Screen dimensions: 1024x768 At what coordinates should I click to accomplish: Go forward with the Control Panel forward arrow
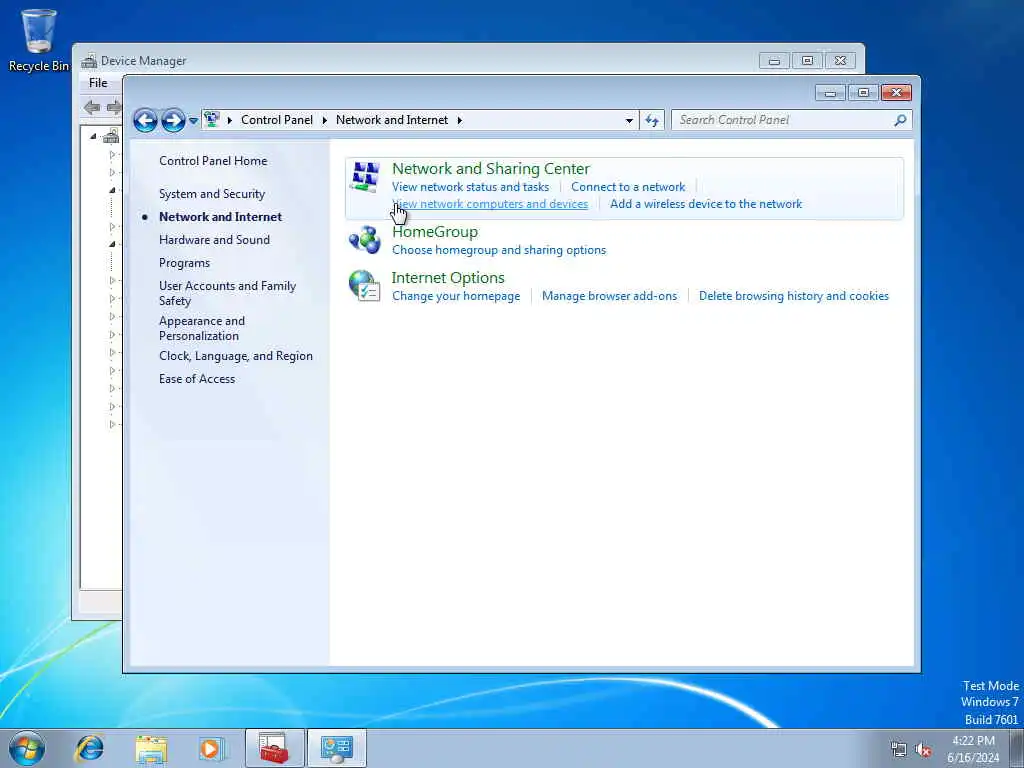172,120
